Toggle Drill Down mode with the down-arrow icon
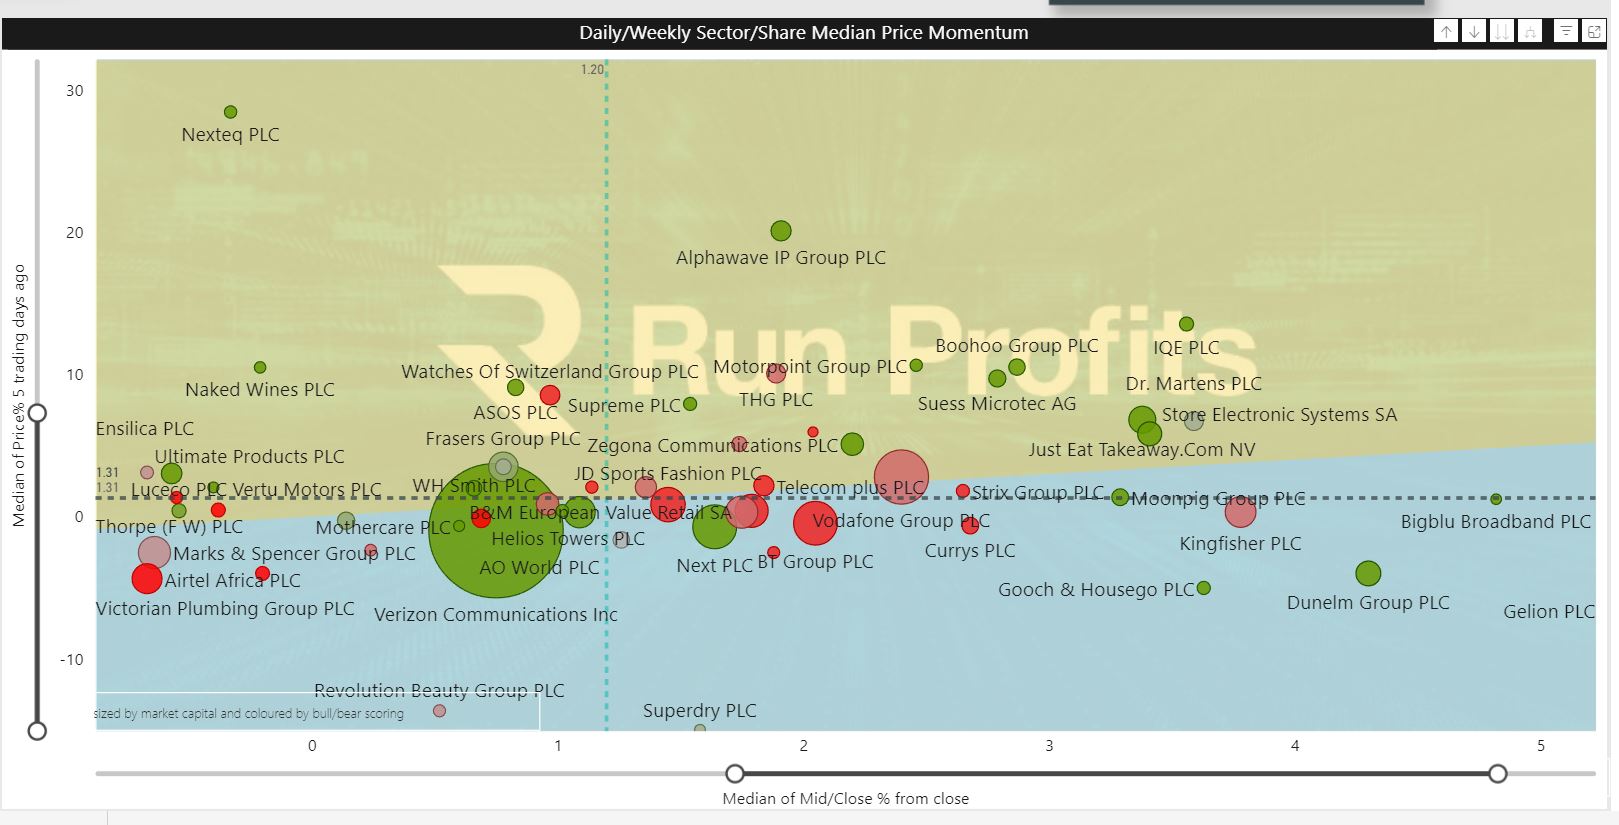Viewport: 1619px width, 825px height. coord(1474,32)
